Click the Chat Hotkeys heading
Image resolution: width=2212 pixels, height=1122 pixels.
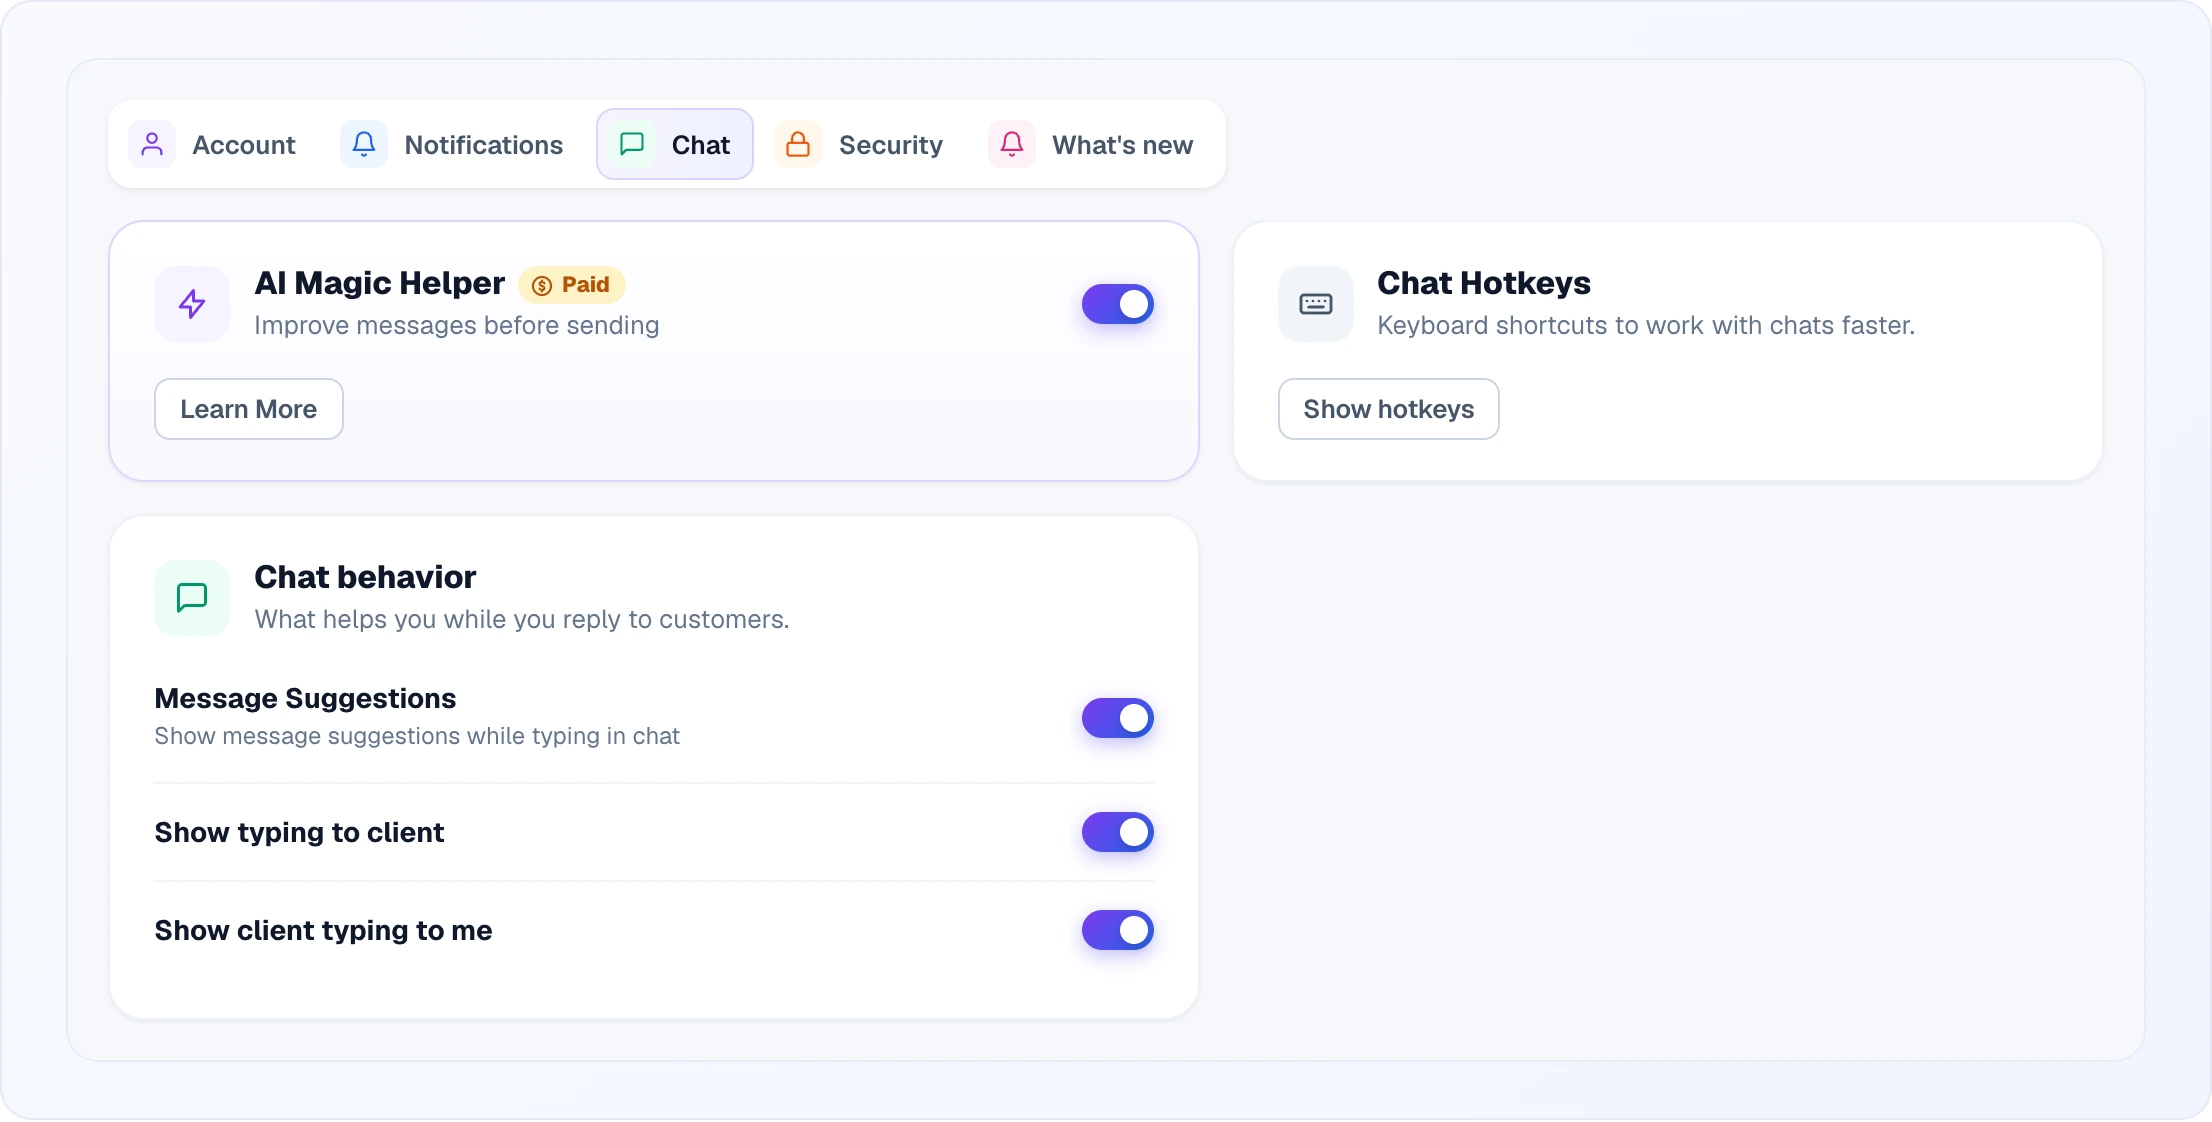click(x=1484, y=283)
